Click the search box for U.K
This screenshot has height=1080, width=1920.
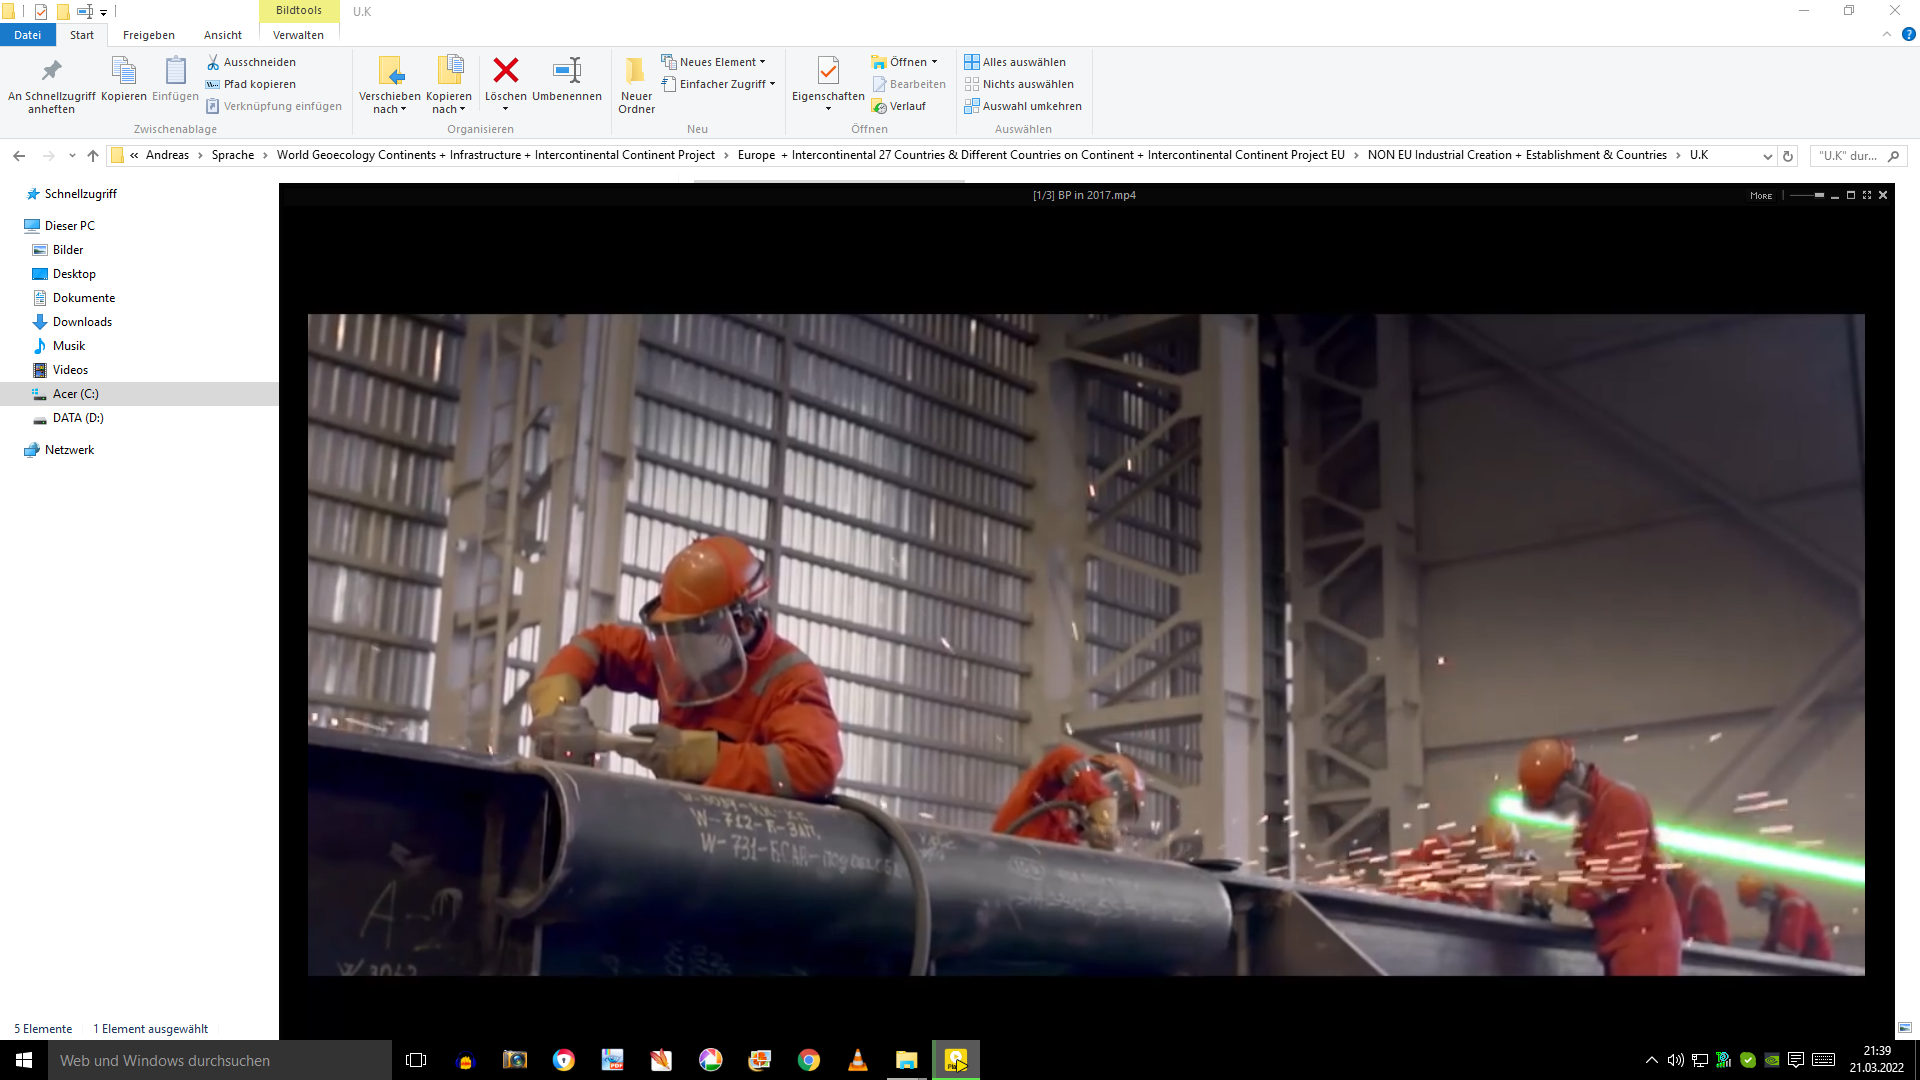pos(1858,156)
